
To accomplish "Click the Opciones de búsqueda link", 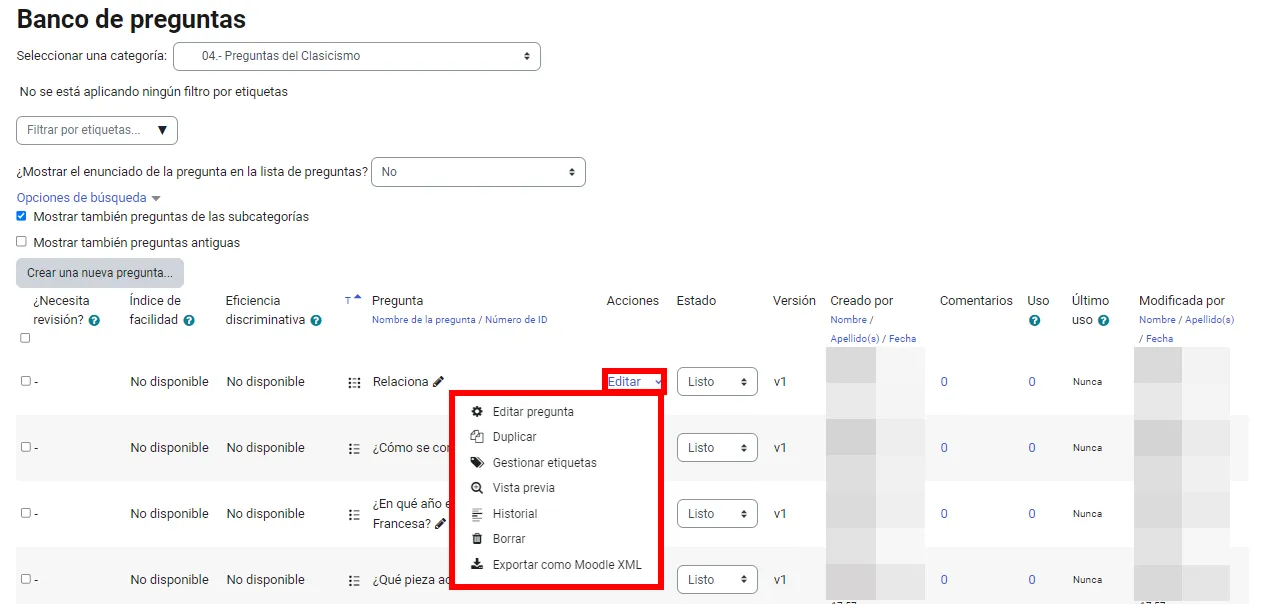I will pos(82,198).
